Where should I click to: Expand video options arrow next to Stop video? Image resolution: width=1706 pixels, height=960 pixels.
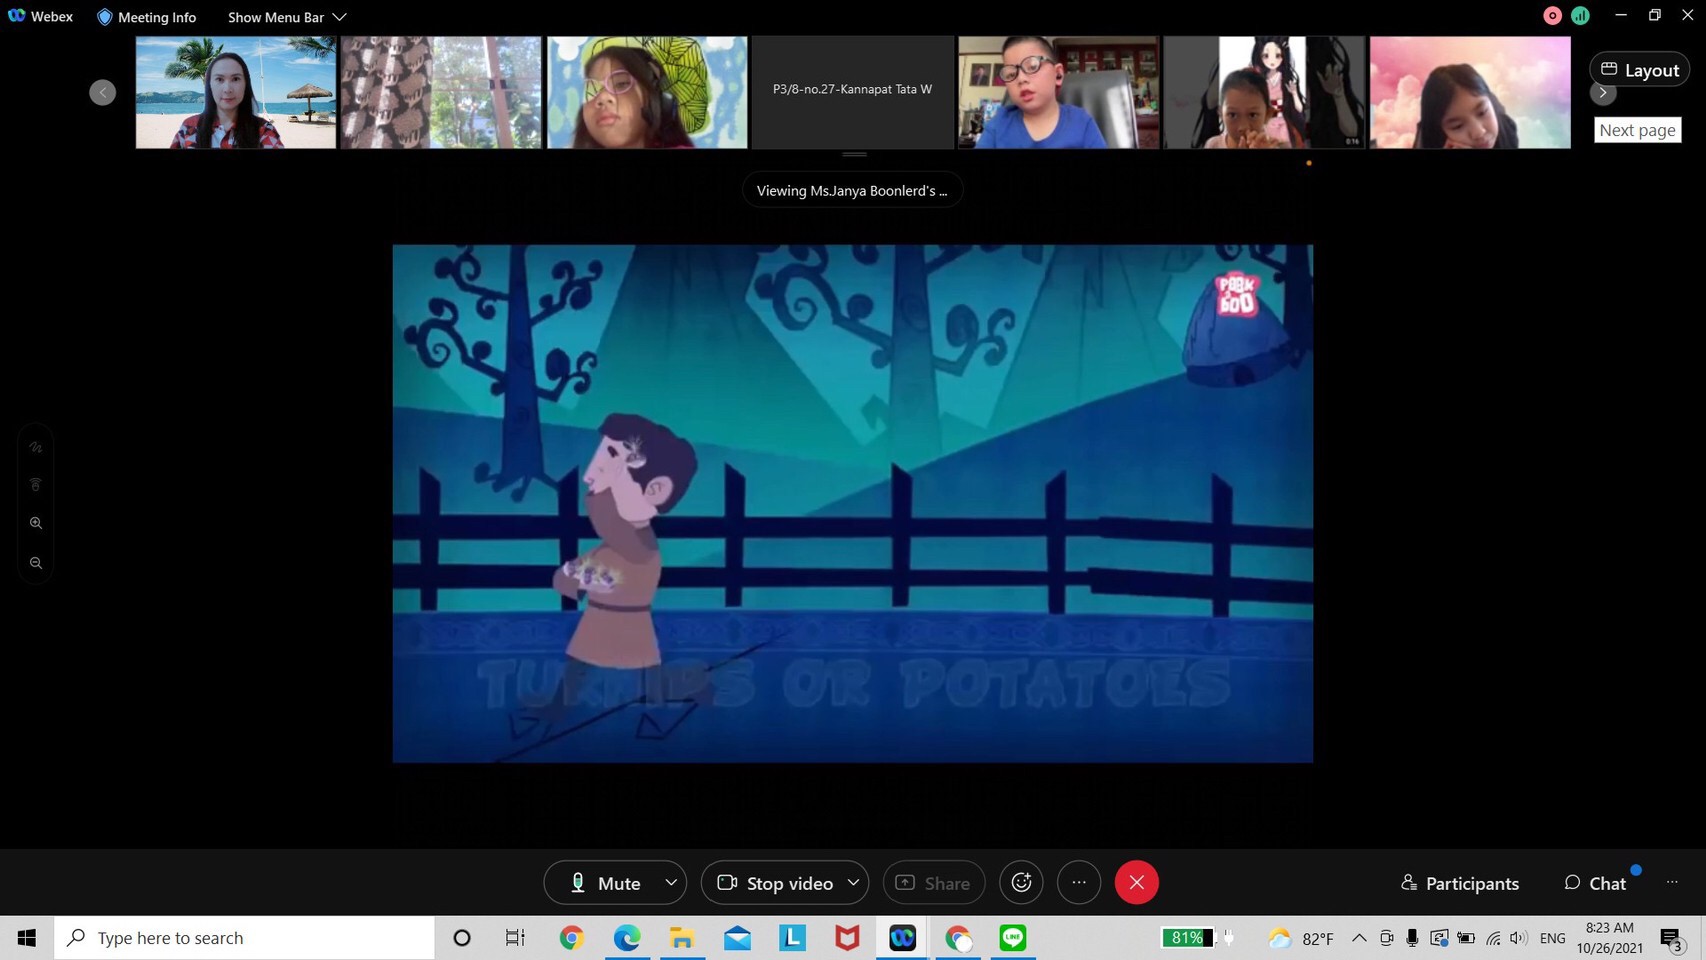[x=853, y=883]
